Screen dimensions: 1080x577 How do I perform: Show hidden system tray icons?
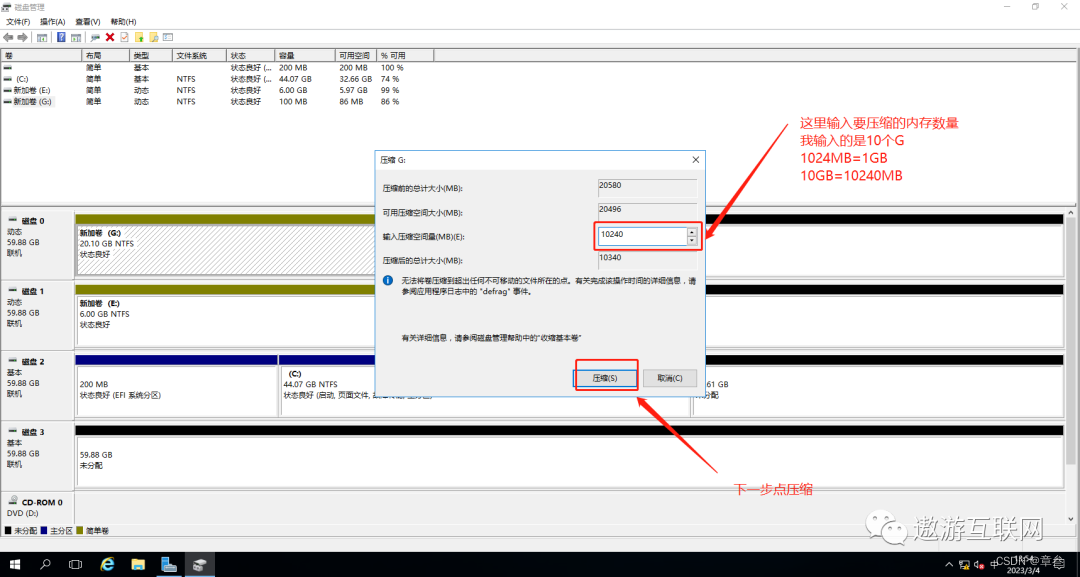950,565
